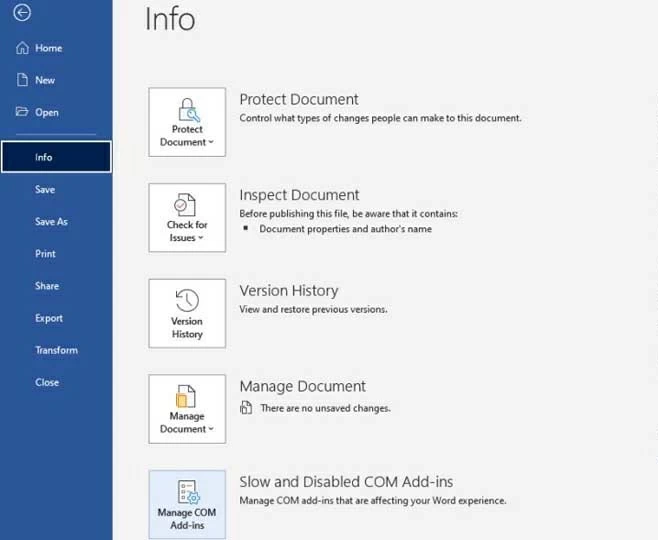658x540 pixels.
Task: Select the Info menu item
Action: 44,157
